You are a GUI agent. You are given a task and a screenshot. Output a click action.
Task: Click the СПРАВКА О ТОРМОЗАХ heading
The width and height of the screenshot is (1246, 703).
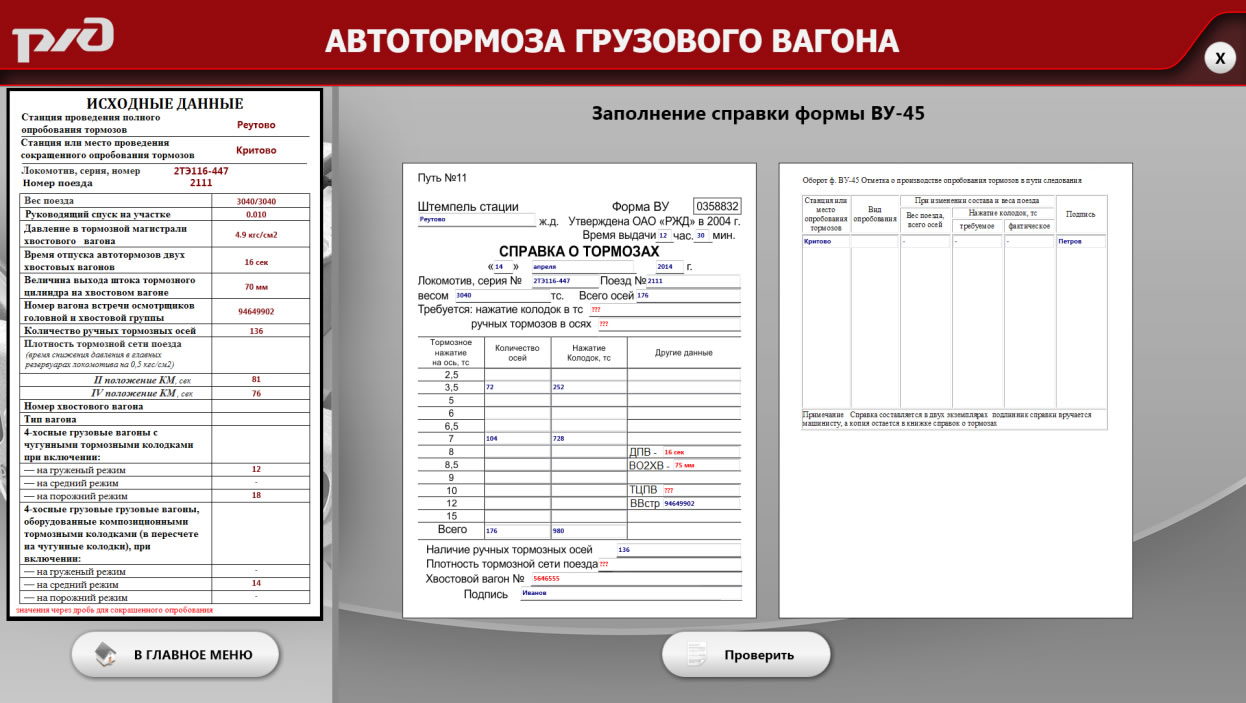(579, 251)
